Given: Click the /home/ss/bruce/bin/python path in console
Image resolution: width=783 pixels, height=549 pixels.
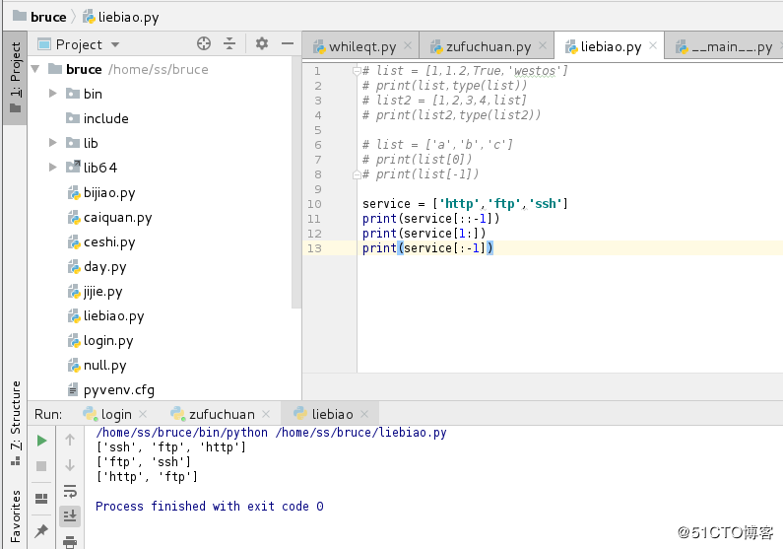Looking at the screenshot, I should (182, 433).
